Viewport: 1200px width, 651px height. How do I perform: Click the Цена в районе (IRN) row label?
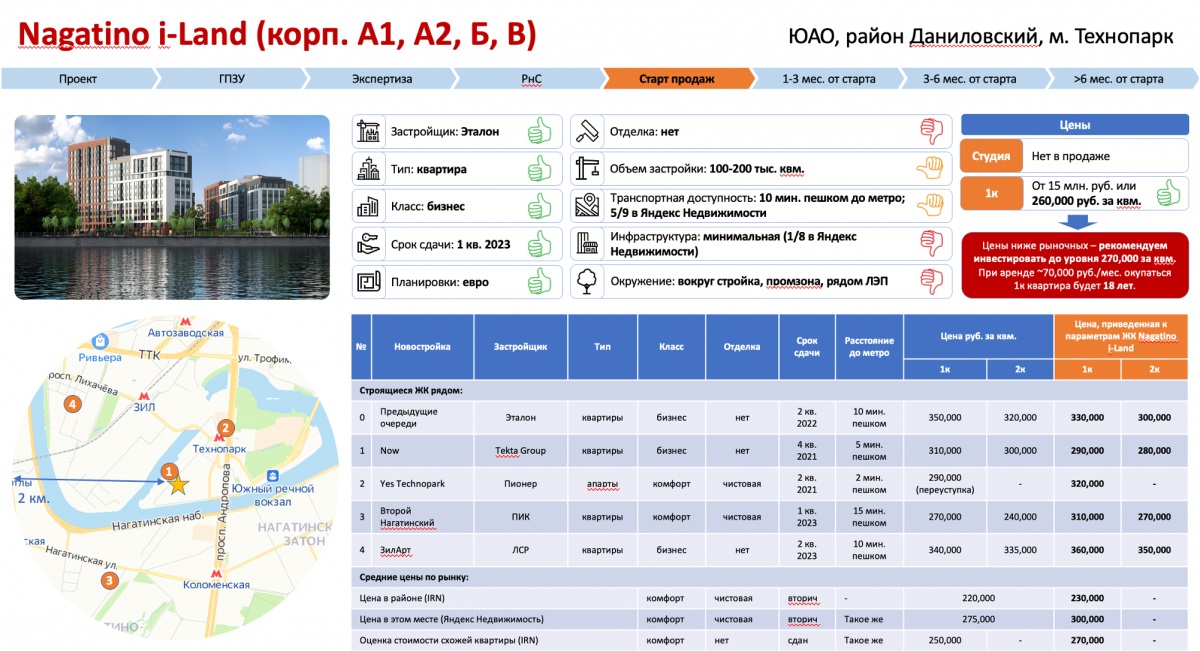pos(406,598)
